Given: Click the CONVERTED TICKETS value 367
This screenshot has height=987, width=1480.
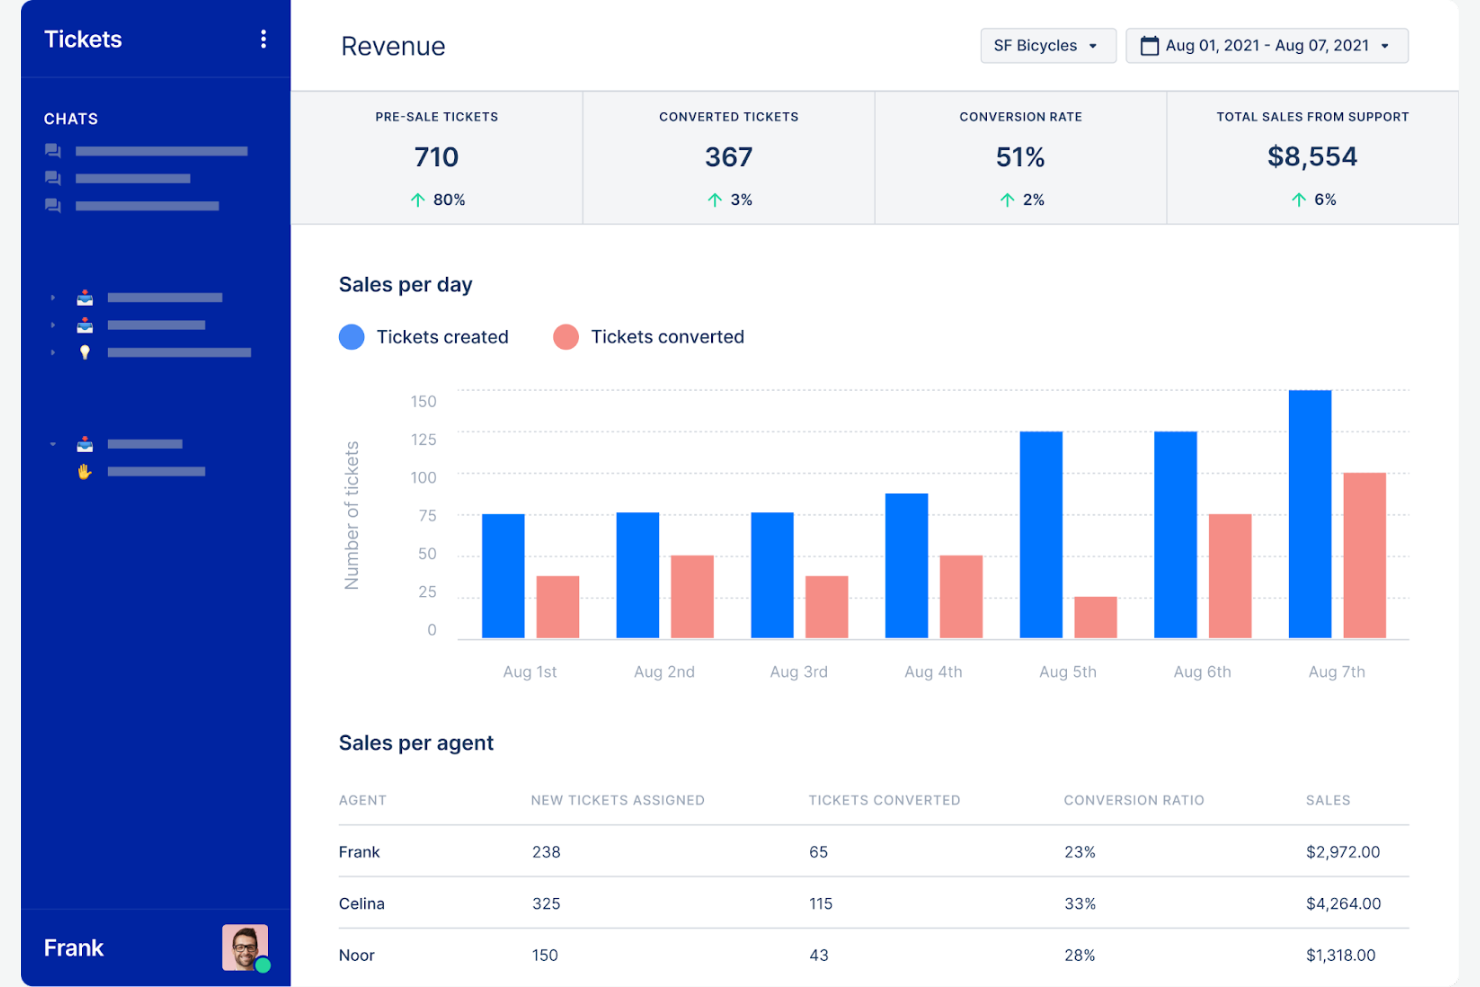Looking at the screenshot, I should pos(728,157).
